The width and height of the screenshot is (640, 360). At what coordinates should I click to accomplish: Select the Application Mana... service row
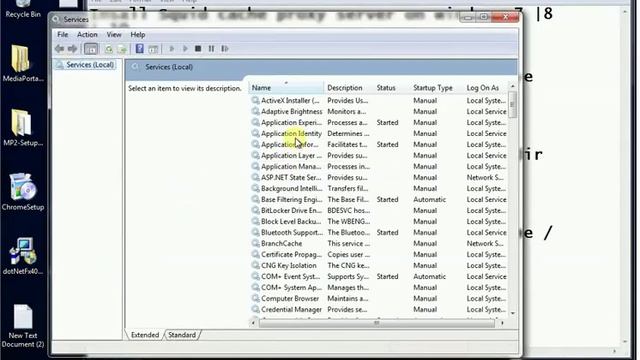tap(378, 167)
